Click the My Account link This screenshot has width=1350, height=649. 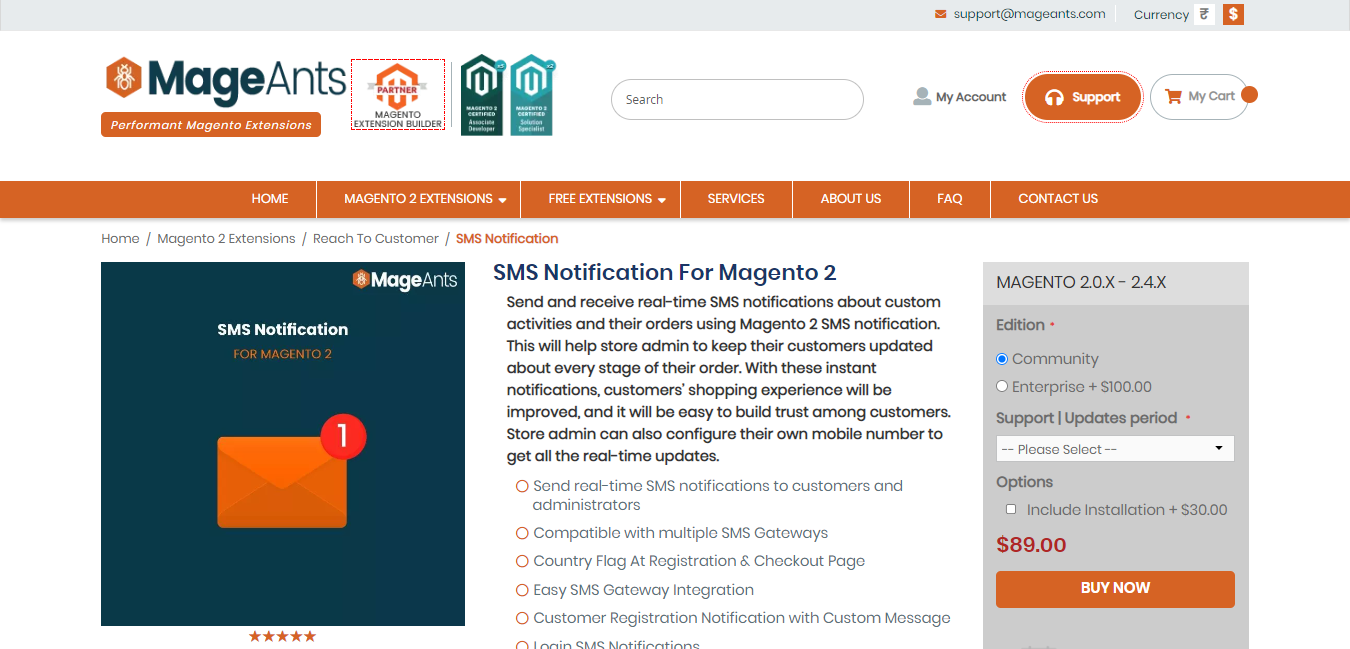click(x=971, y=97)
